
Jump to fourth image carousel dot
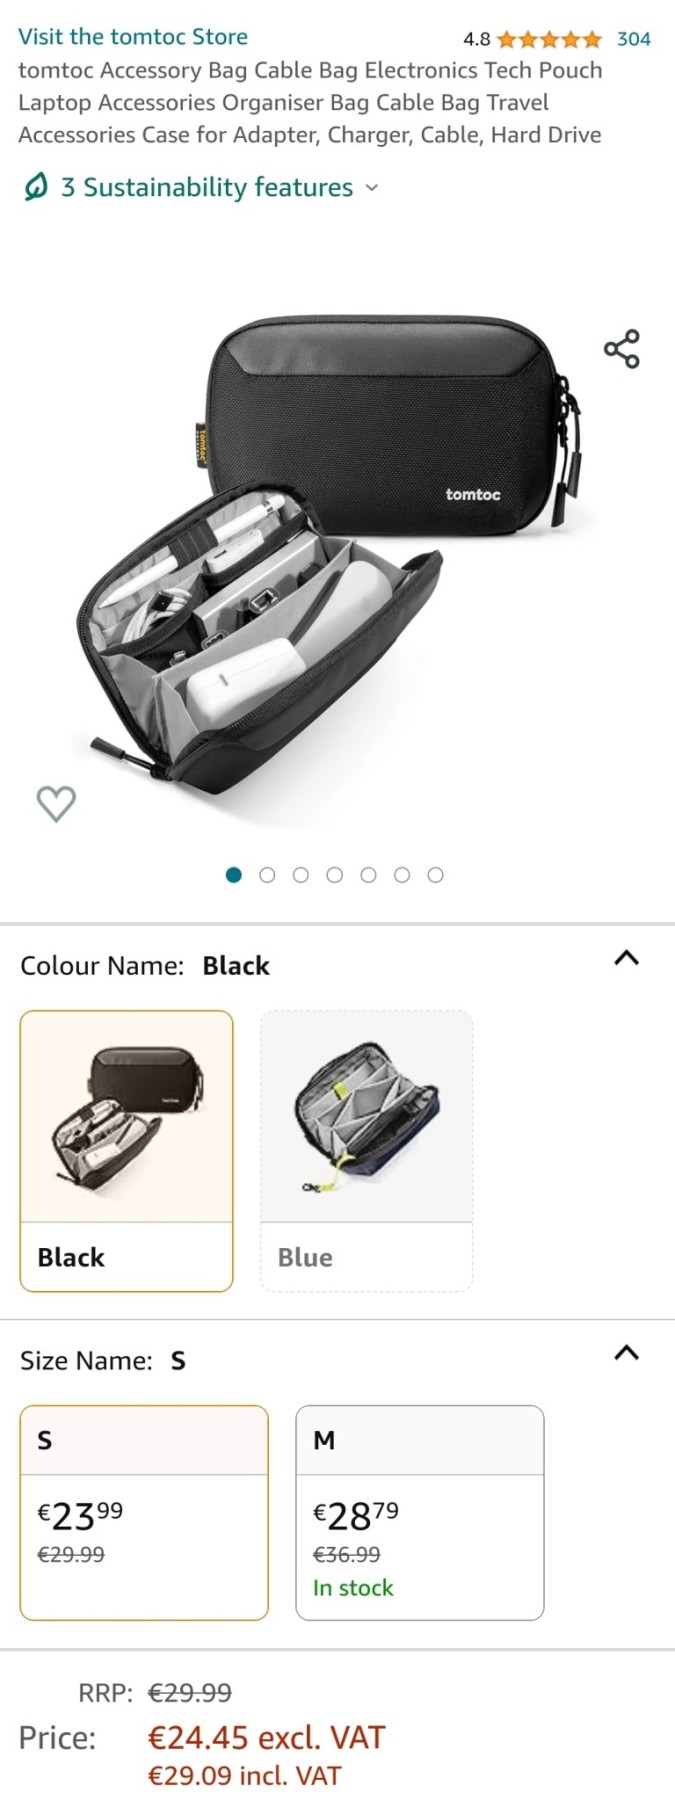(335, 875)
